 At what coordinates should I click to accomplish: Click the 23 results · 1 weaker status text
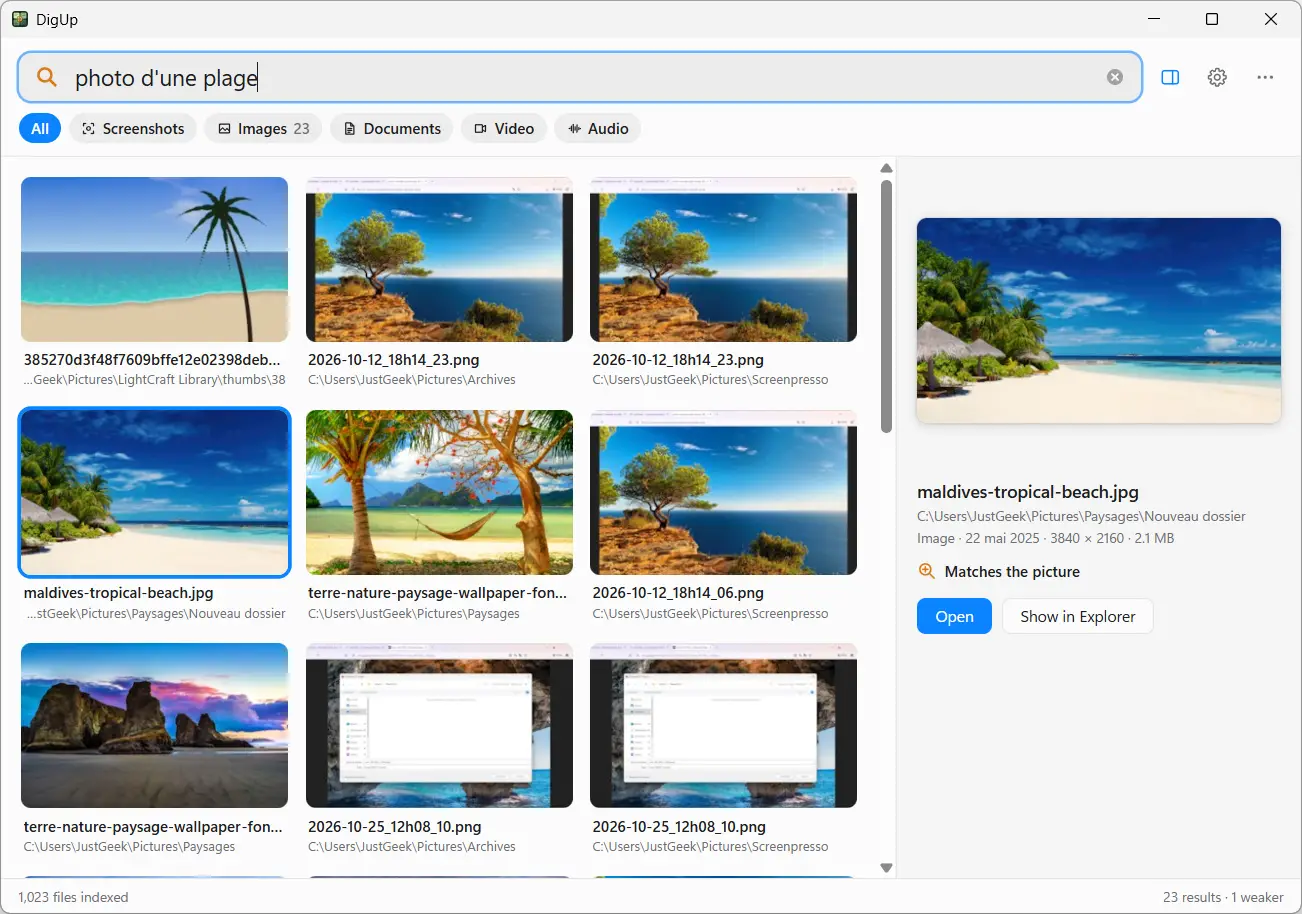tap(1223, 897)
